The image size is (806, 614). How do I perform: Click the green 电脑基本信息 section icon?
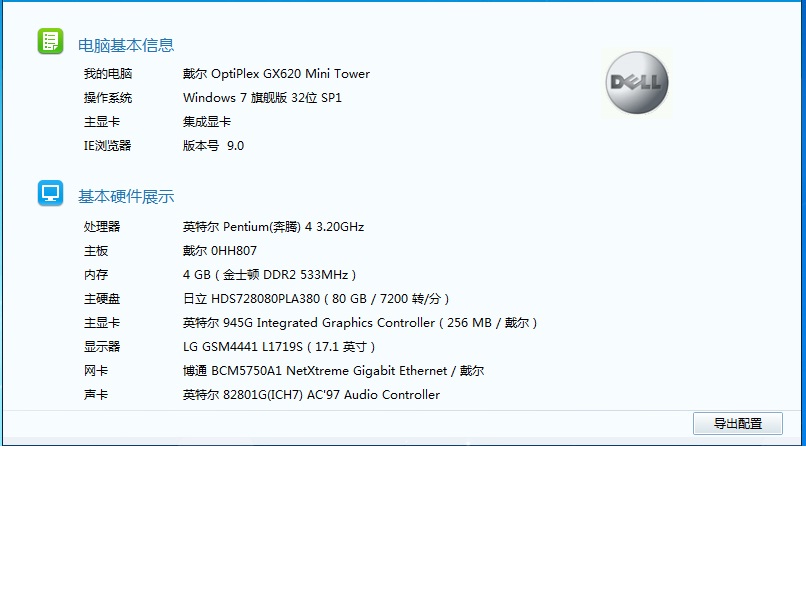50,41
